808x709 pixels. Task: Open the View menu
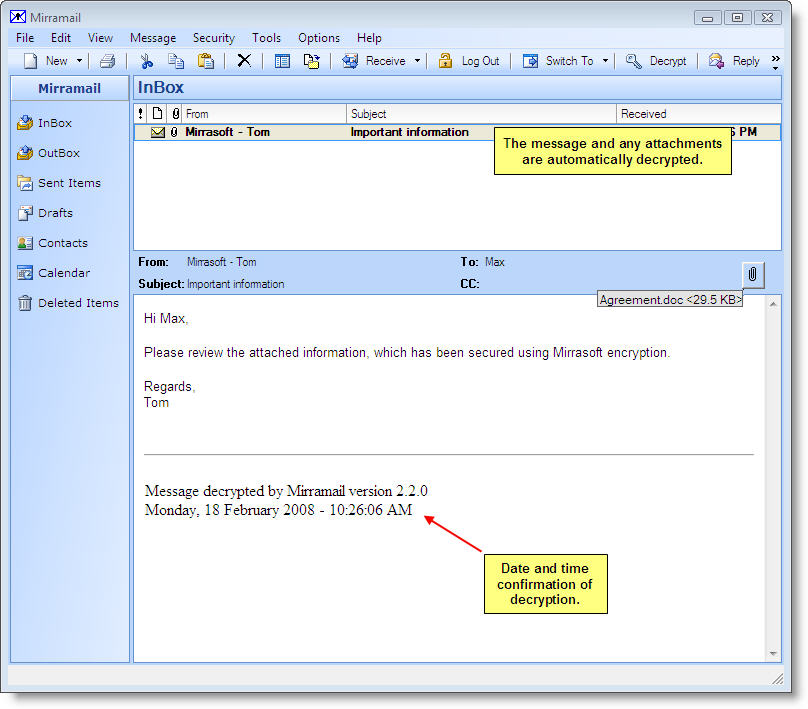tap(100, 38)
